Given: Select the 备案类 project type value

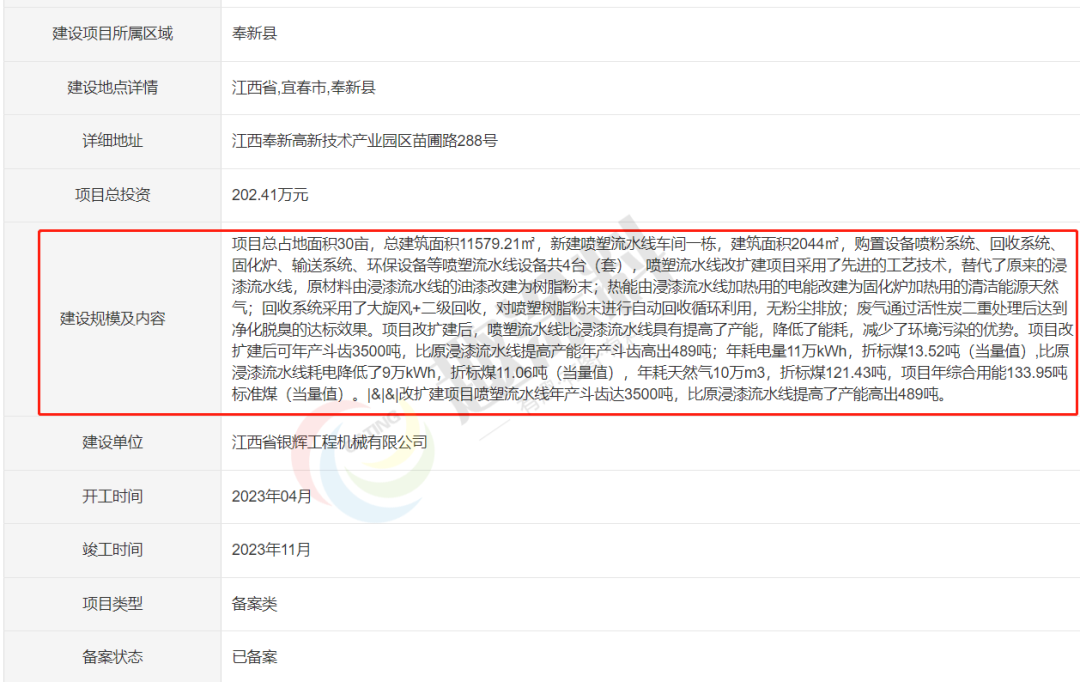Looking at the screenshot, I should pos(254,603).
